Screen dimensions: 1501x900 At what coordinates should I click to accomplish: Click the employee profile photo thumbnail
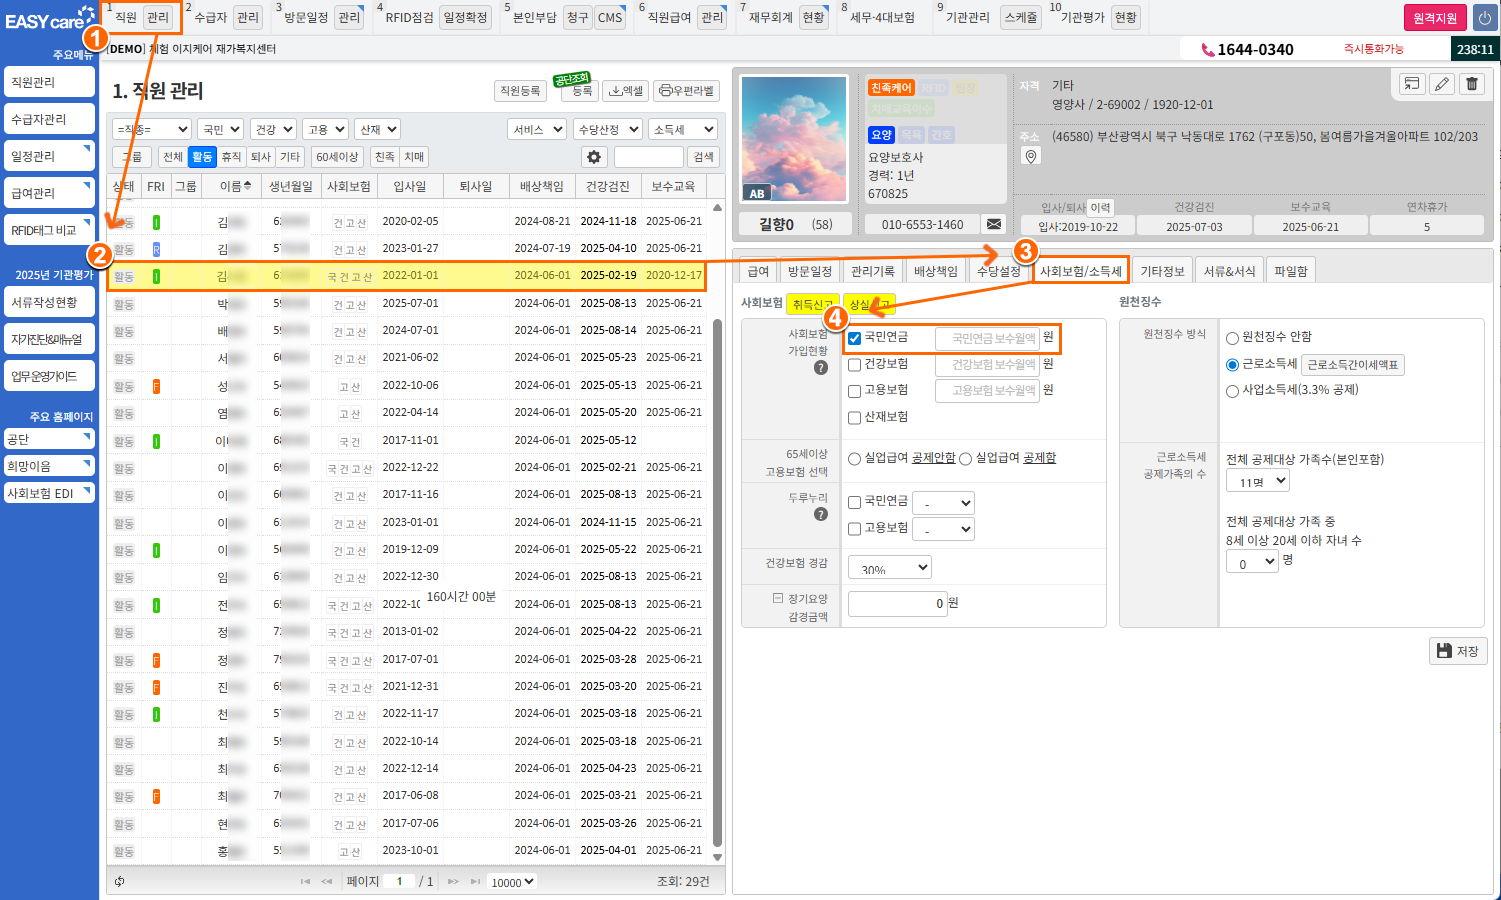pyautogui.click(x=796, y=138)
